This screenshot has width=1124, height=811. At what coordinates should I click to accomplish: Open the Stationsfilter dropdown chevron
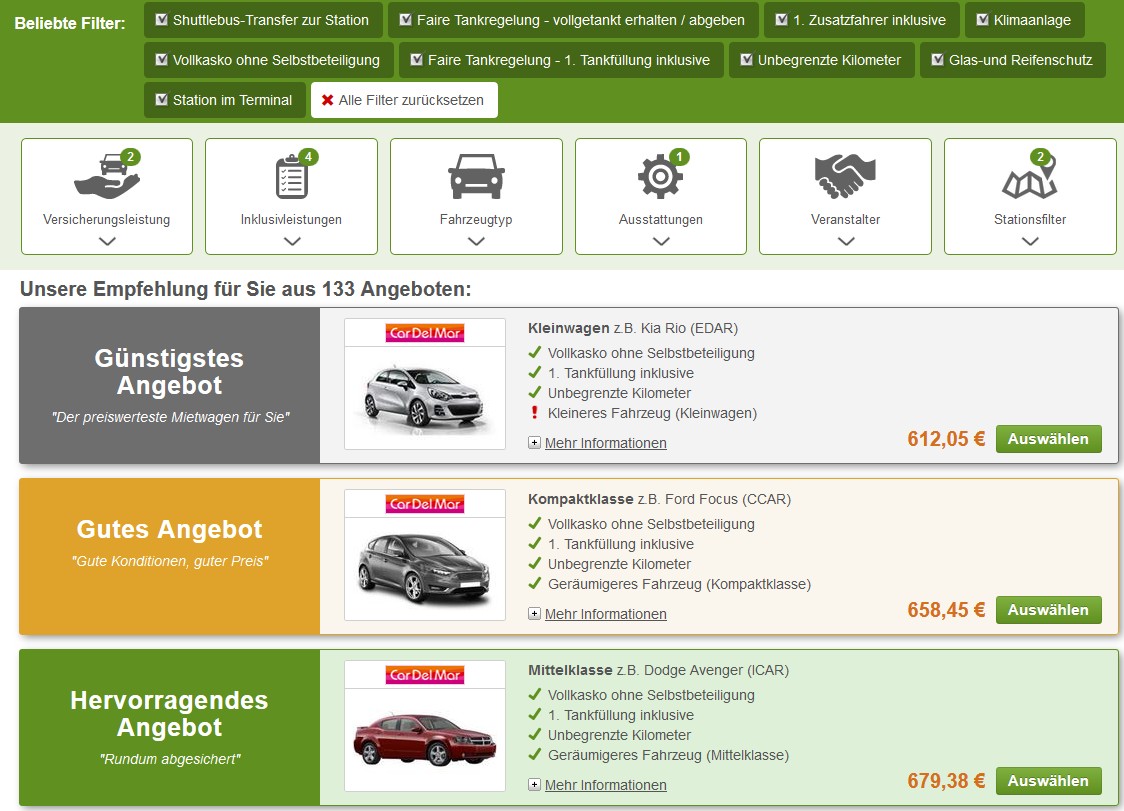pos(1030,241)
